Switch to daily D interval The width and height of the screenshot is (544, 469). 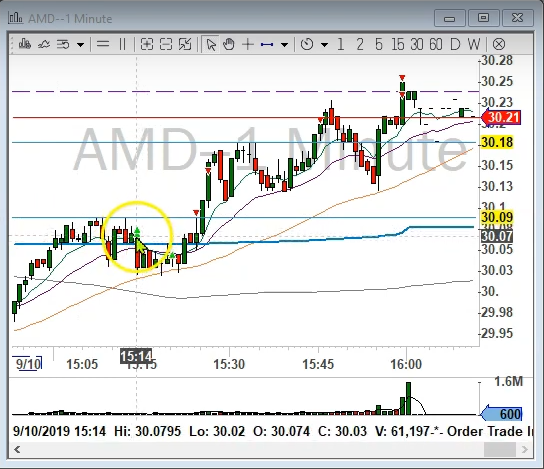coord(455,44)
